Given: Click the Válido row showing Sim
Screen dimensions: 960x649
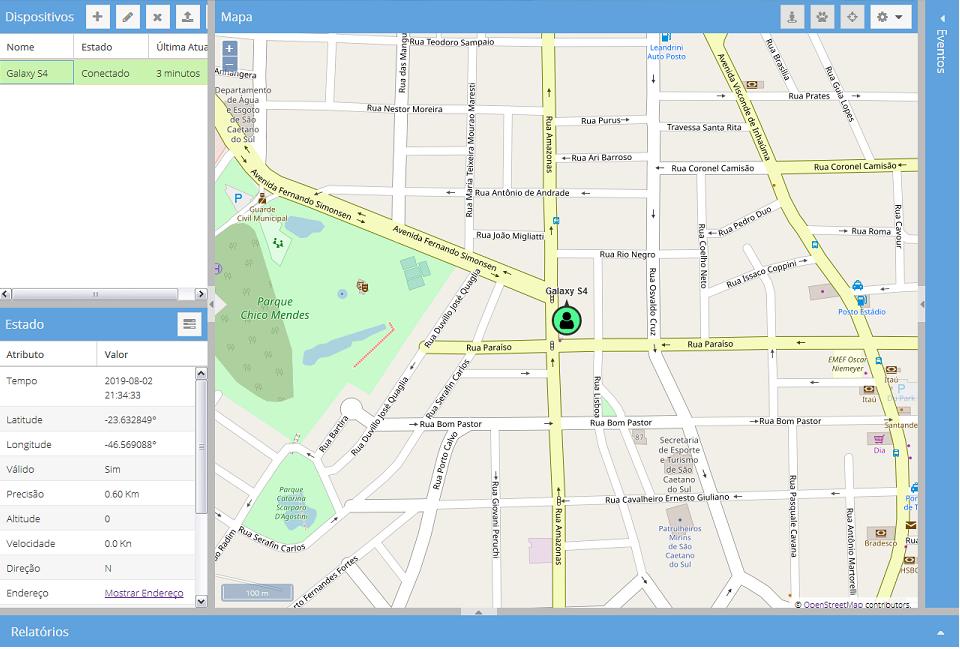Looking at the screenshot, I should (x=97, y=469).
